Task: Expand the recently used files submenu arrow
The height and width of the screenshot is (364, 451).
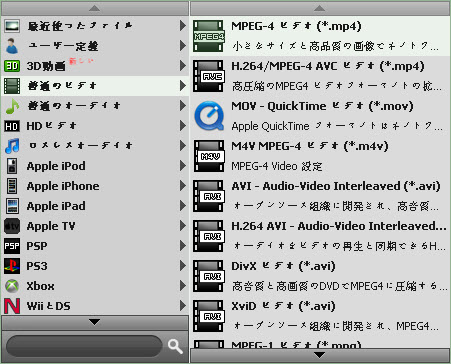Action: tap(183, 26)
